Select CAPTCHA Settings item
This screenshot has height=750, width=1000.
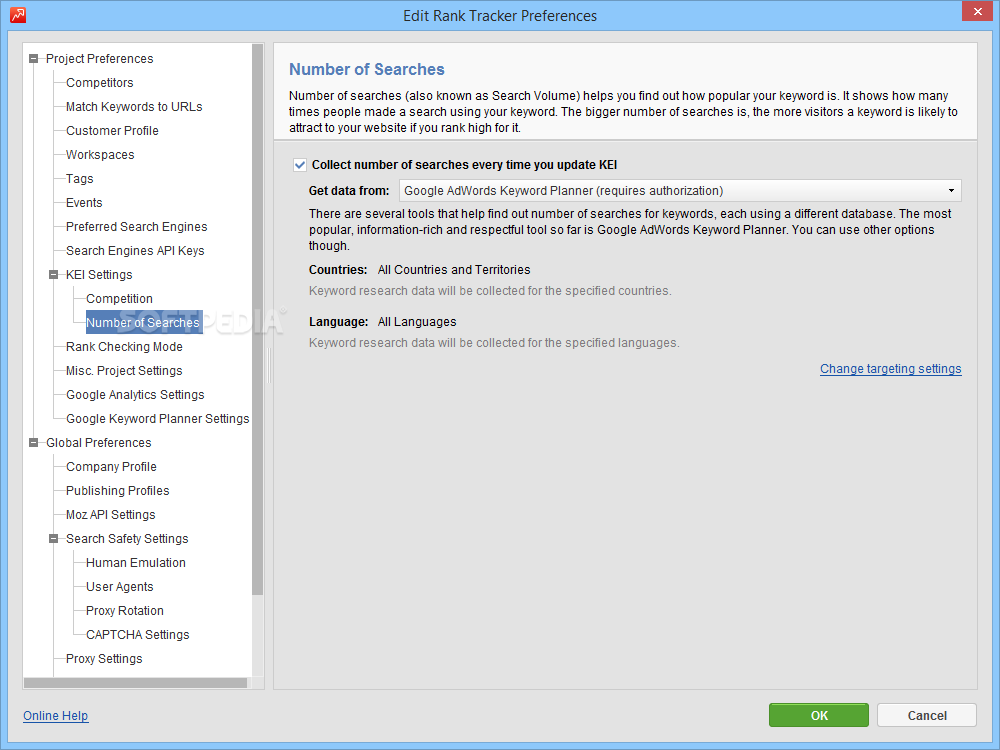coord(138,635)
